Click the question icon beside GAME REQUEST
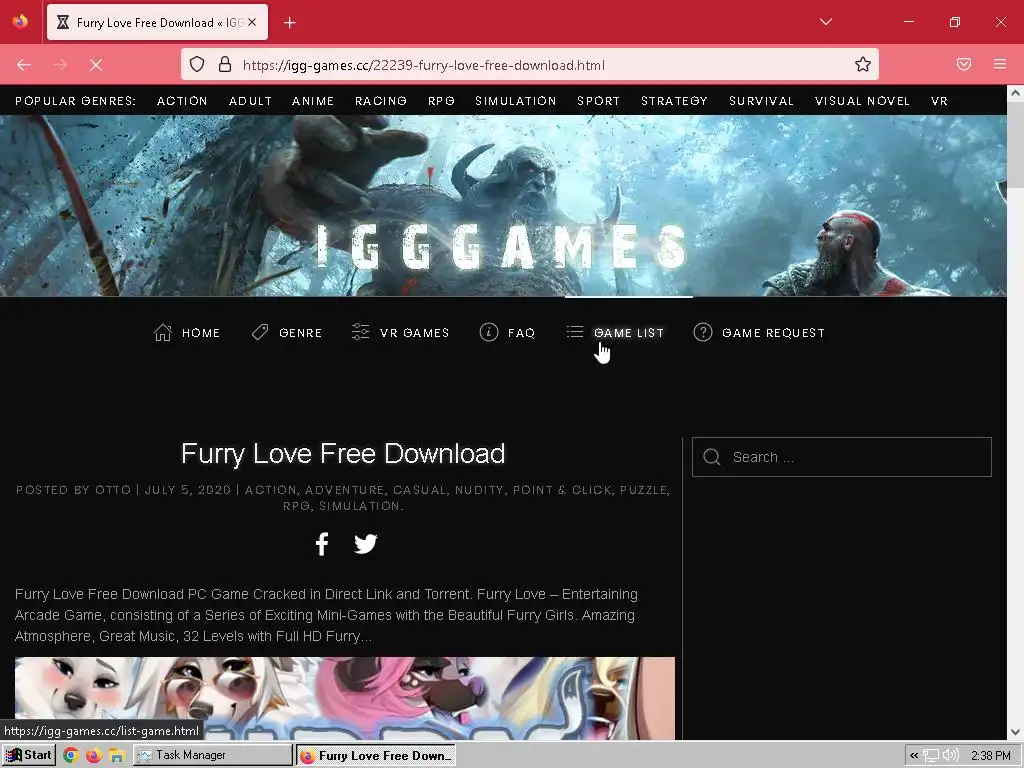The width and height of the screenshot is (1024, 768). coord(703,332)
